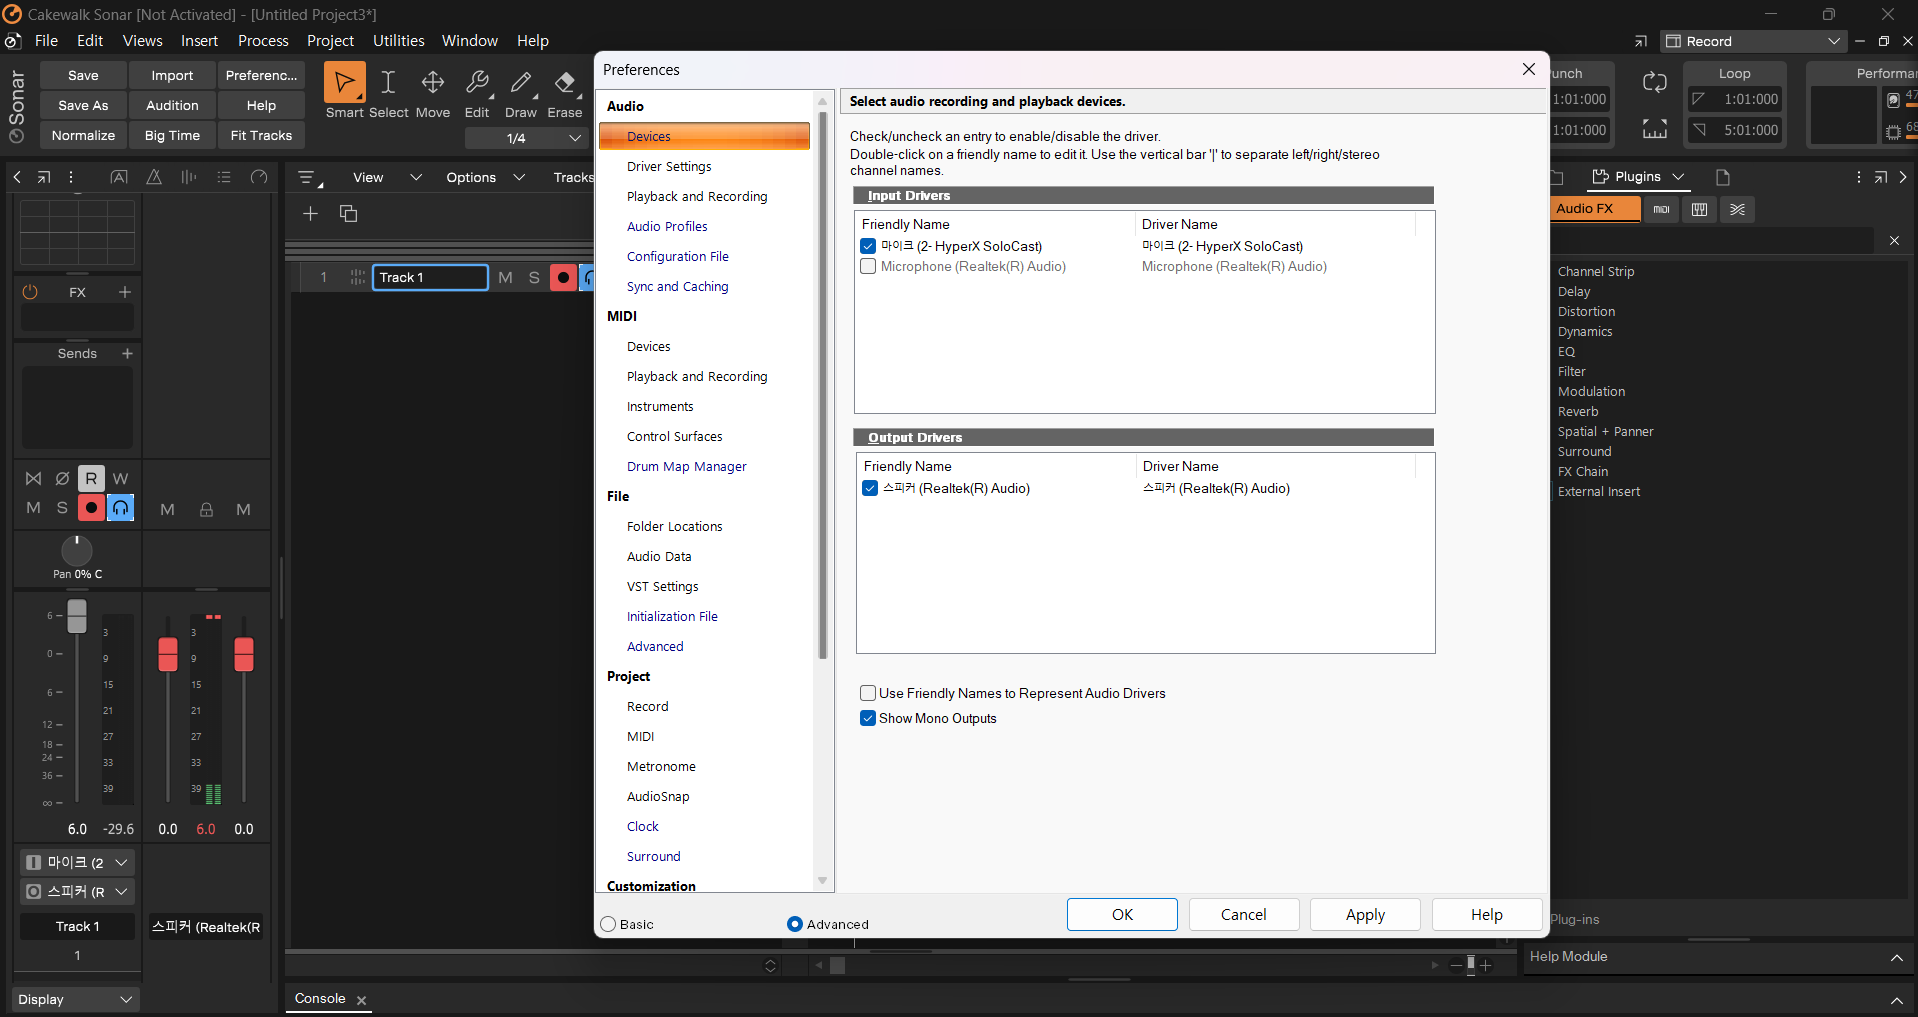The height and width of the screenshot is (1017, 1918).
Task: Open the Utilities menu
Action: [x=398, y=41]
